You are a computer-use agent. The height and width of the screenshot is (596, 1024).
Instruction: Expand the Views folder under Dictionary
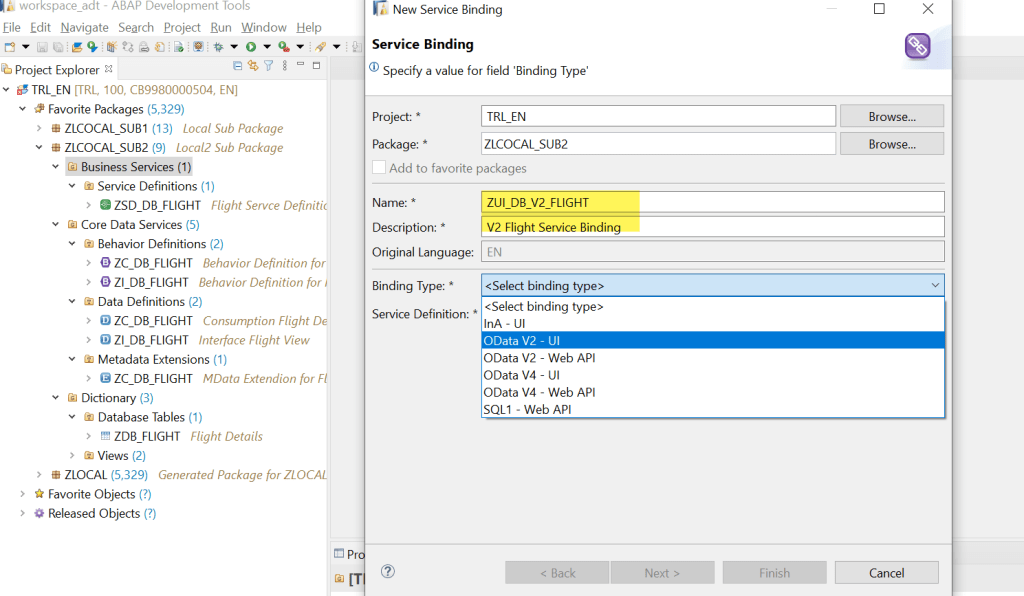72,456
